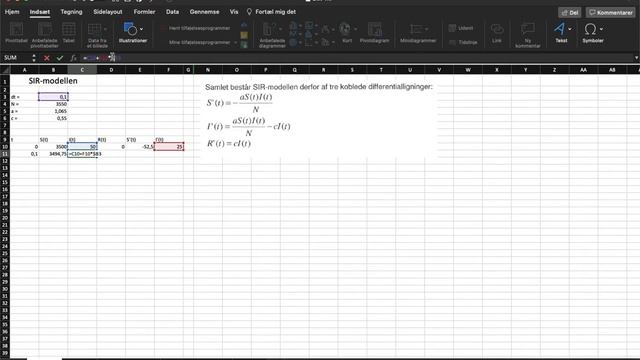Open the Kommentarer button
640x360 pixels.
coord(611,13)
